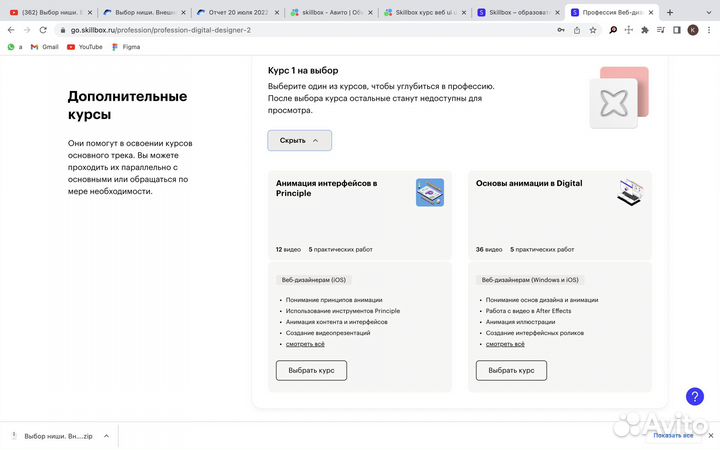The width and height of the screenshot is (720, 450).
Task: Go back to the previous page
Action: click(x=11, y=30)
